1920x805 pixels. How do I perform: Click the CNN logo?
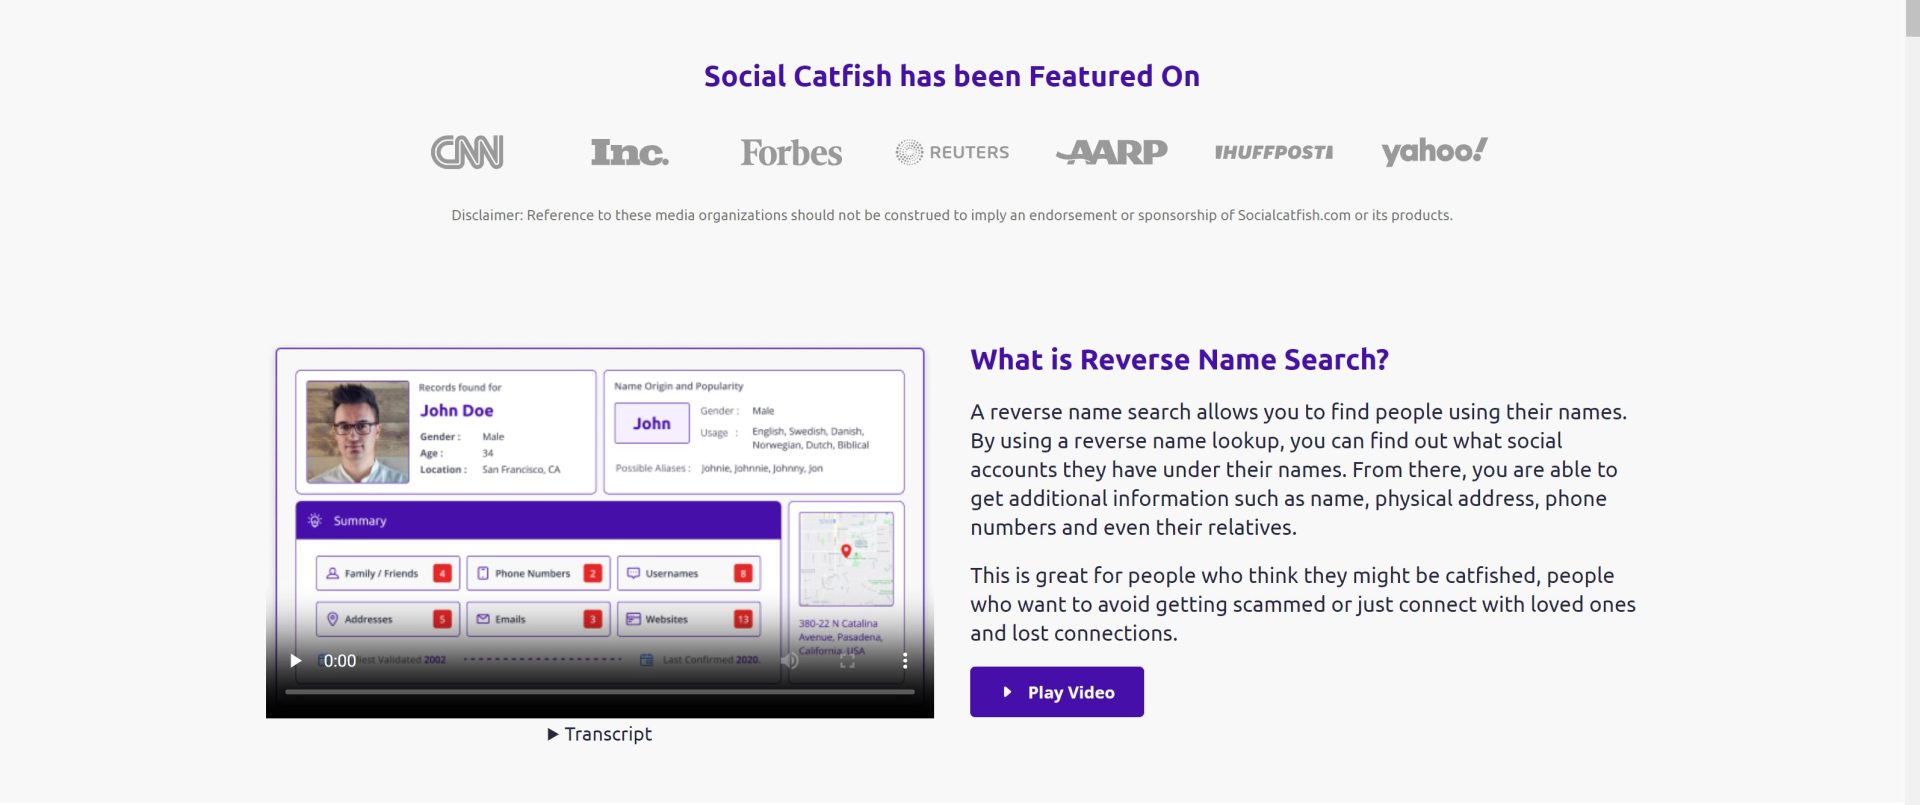(x=467, y=152)
